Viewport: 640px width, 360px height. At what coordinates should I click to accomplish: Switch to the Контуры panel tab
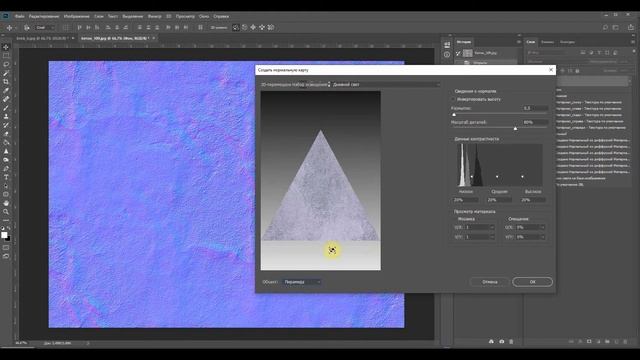pyautogui.click(x=567, y=42)
